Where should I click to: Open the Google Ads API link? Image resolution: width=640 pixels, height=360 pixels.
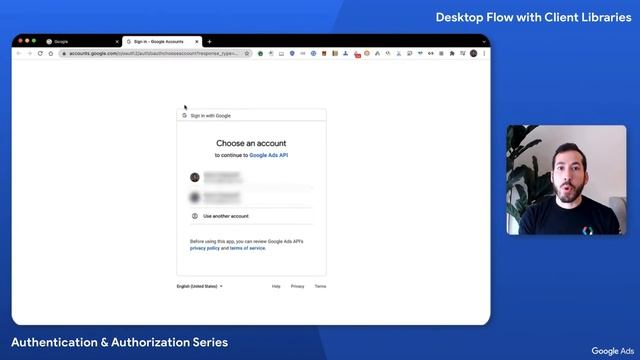(269, 155)
